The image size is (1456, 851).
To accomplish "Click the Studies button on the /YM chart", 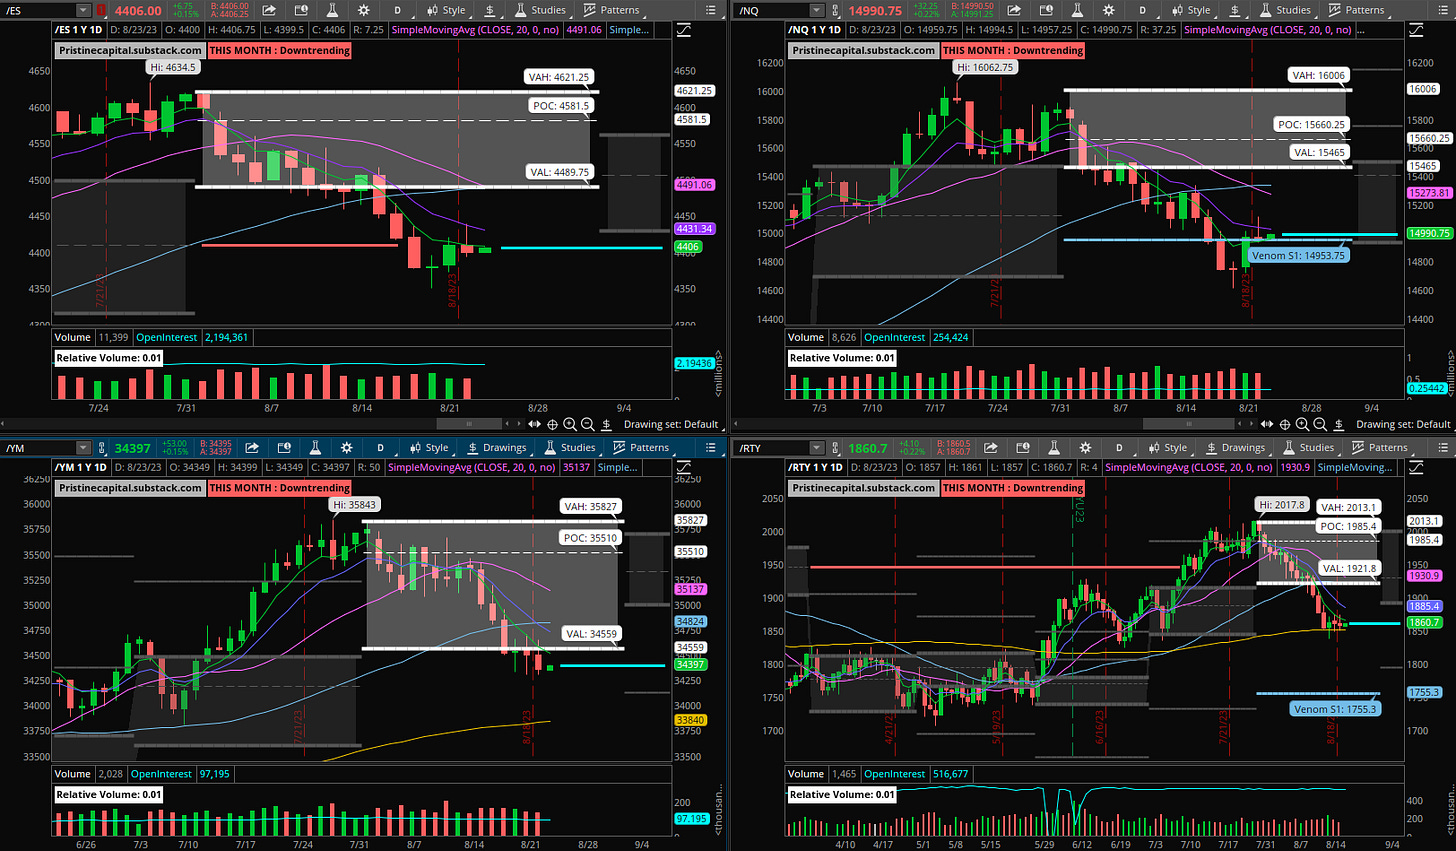I will (x=571, y=447).
